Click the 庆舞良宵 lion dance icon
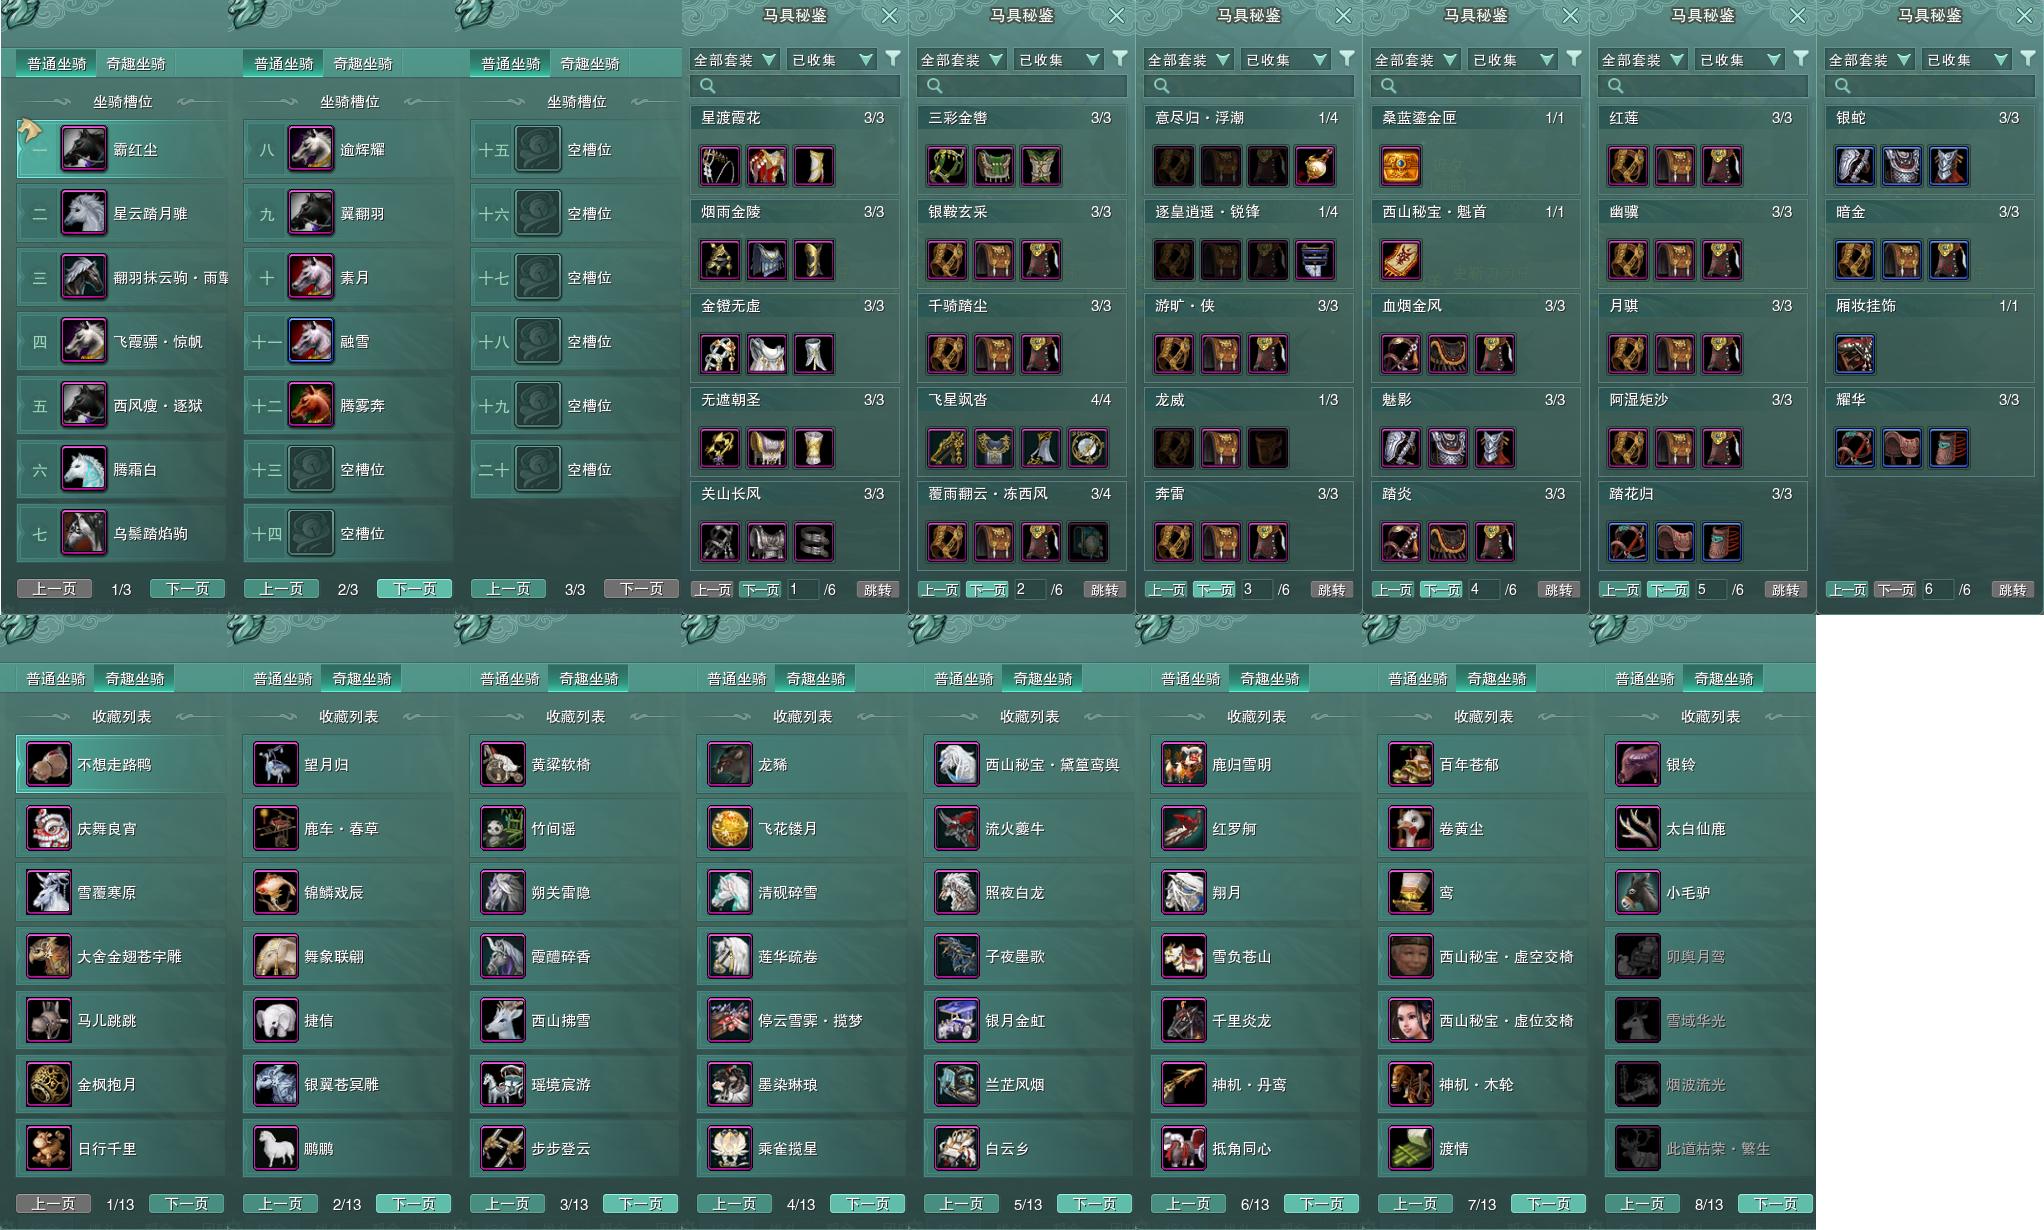Viewport: 2044px width, 1230px height. pyautogui.click(x=48, y=828)
